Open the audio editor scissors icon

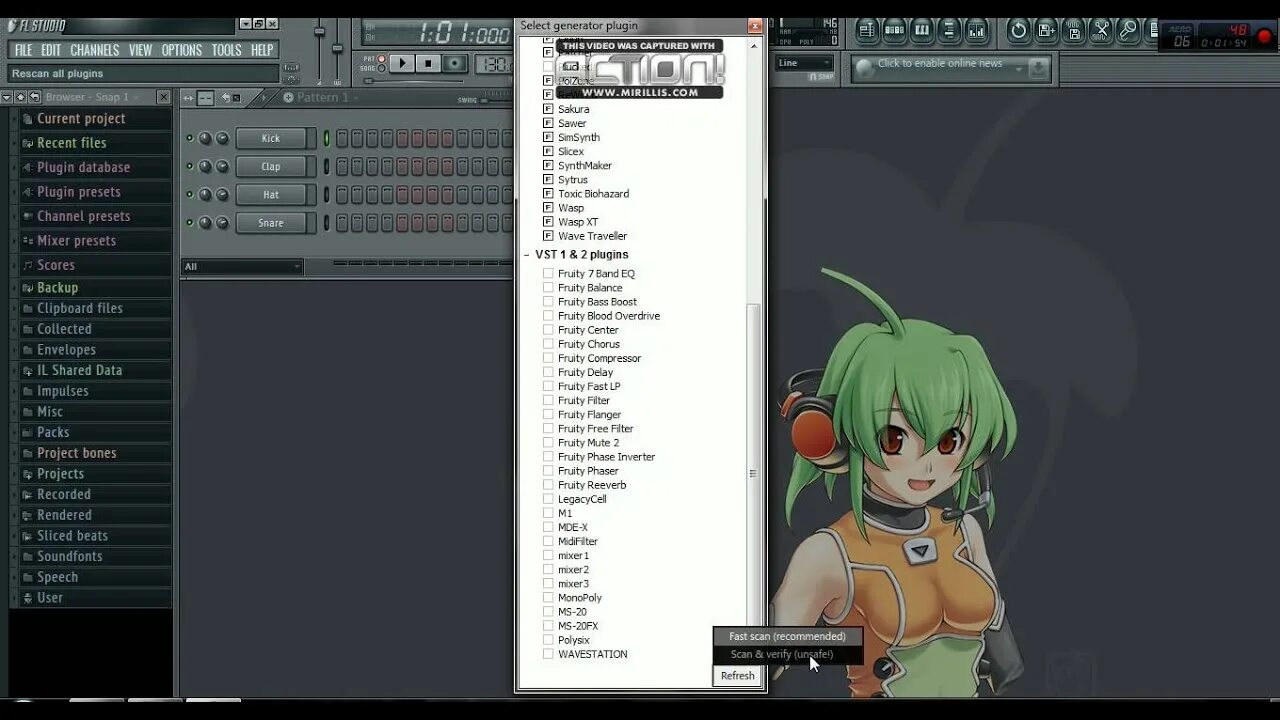[1101, 30]
